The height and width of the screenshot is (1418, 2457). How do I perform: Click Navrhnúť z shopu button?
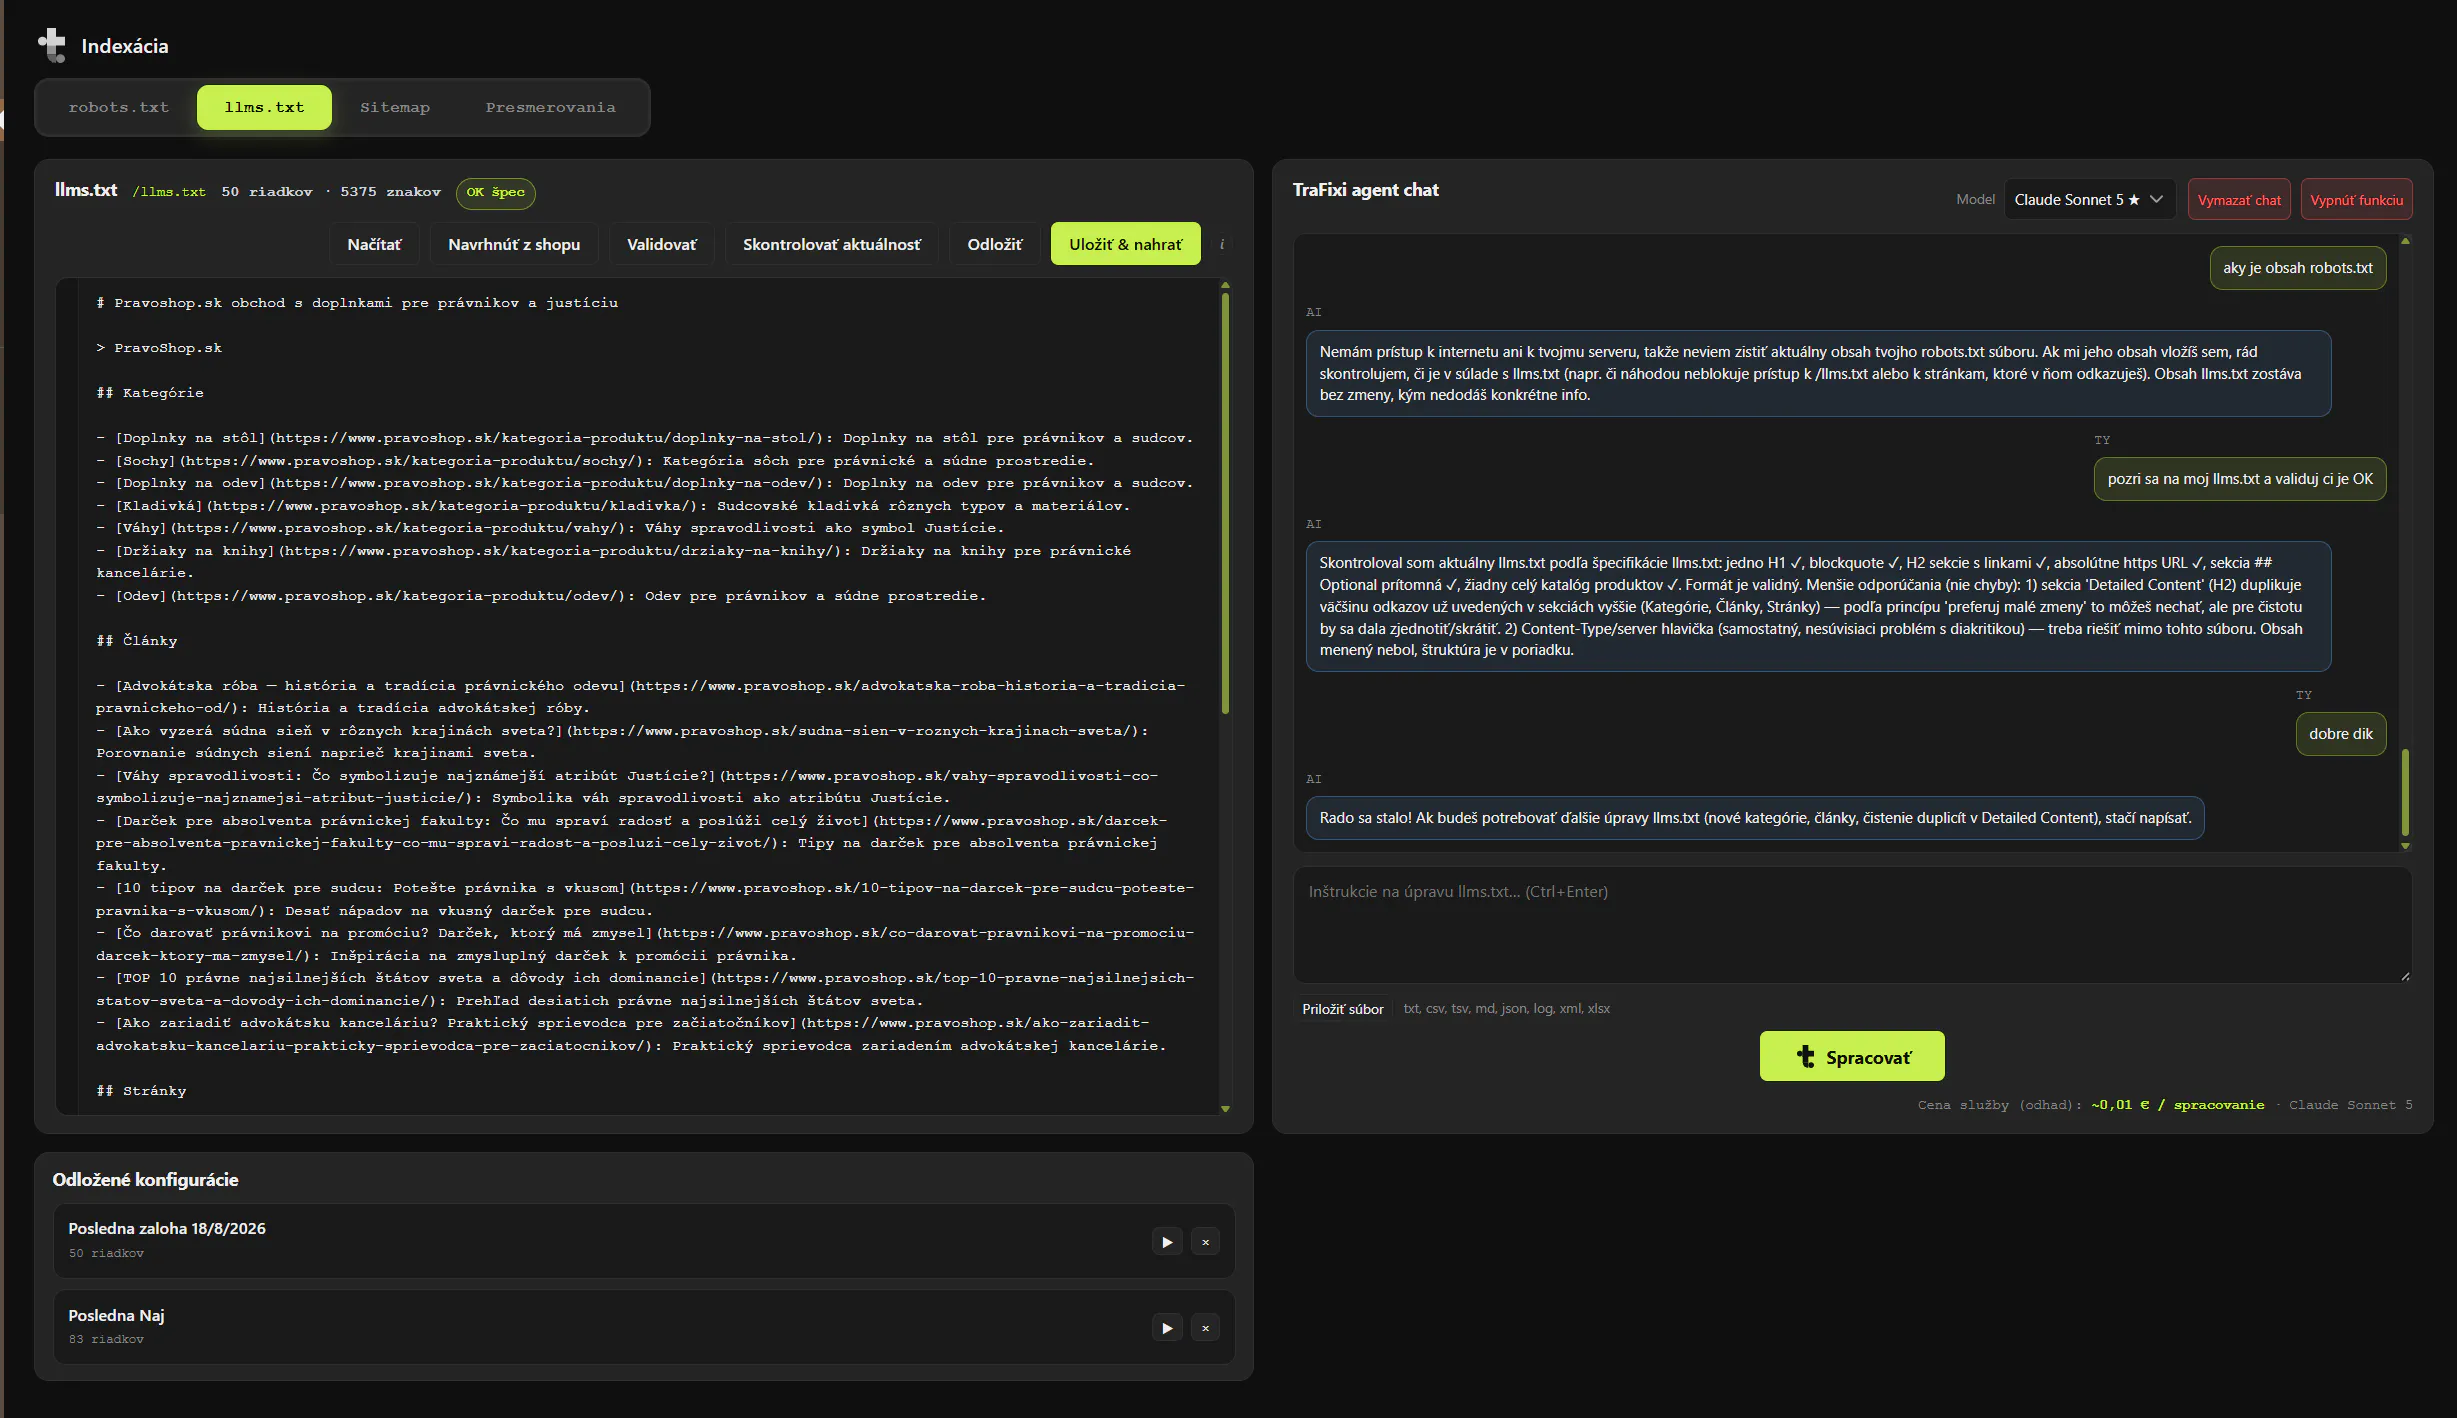(514, 244)
